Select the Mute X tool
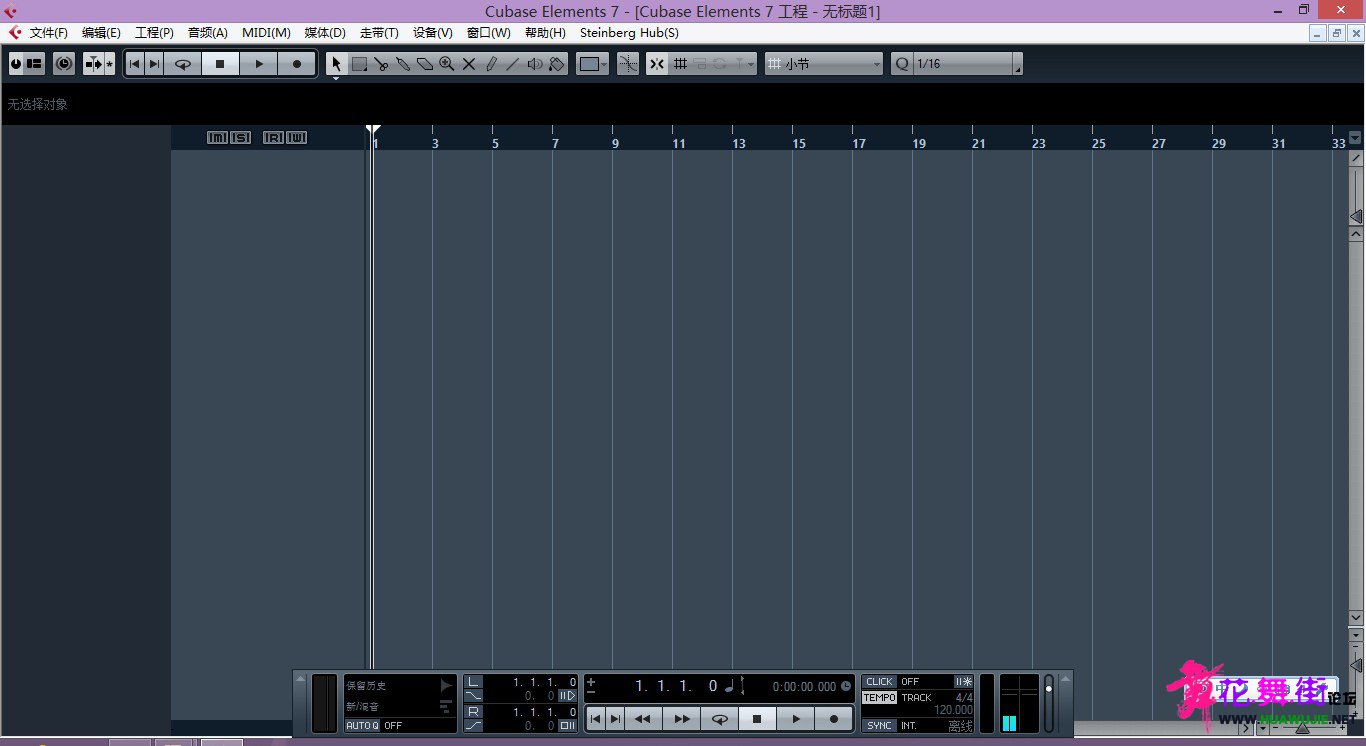 [x=469, y=64]
